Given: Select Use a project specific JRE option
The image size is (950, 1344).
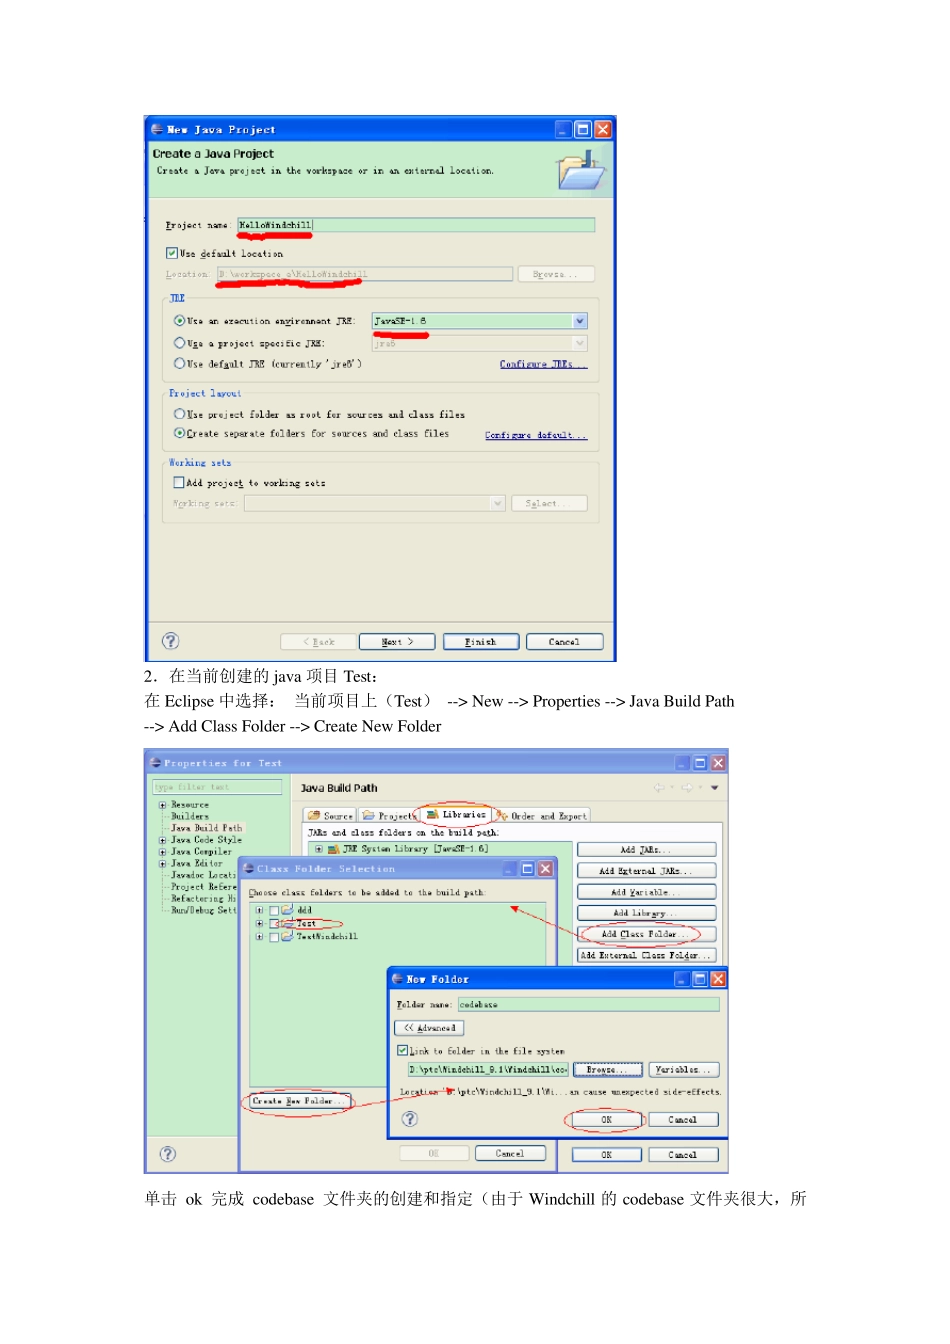Looking at the screenshot, I should [180, 343].
